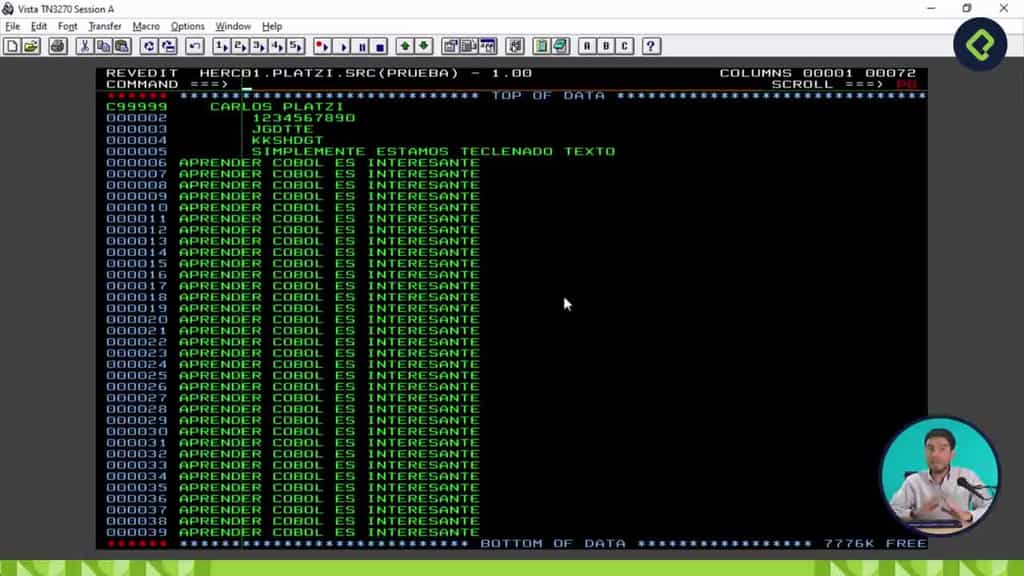This screenshot has width=1024, height=576.
Task: Click the SCROLL ===> value field
Action: point(906,84)
